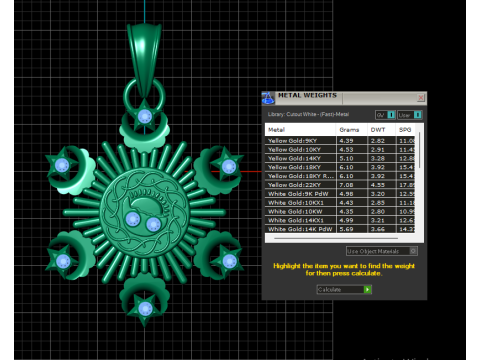Click the central medallion of the pendant
The width and height of the screenshot is (480, 360).
[145, 213]
